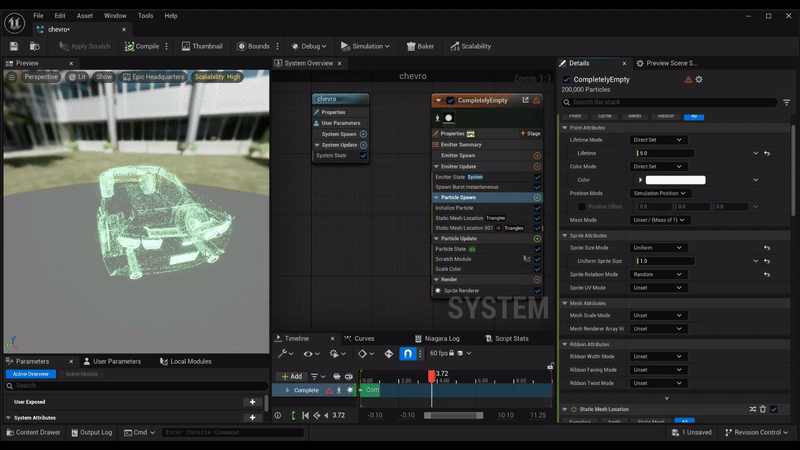Open the Details panel settings gear icon

pyautogui.click(x=699, y=80)
